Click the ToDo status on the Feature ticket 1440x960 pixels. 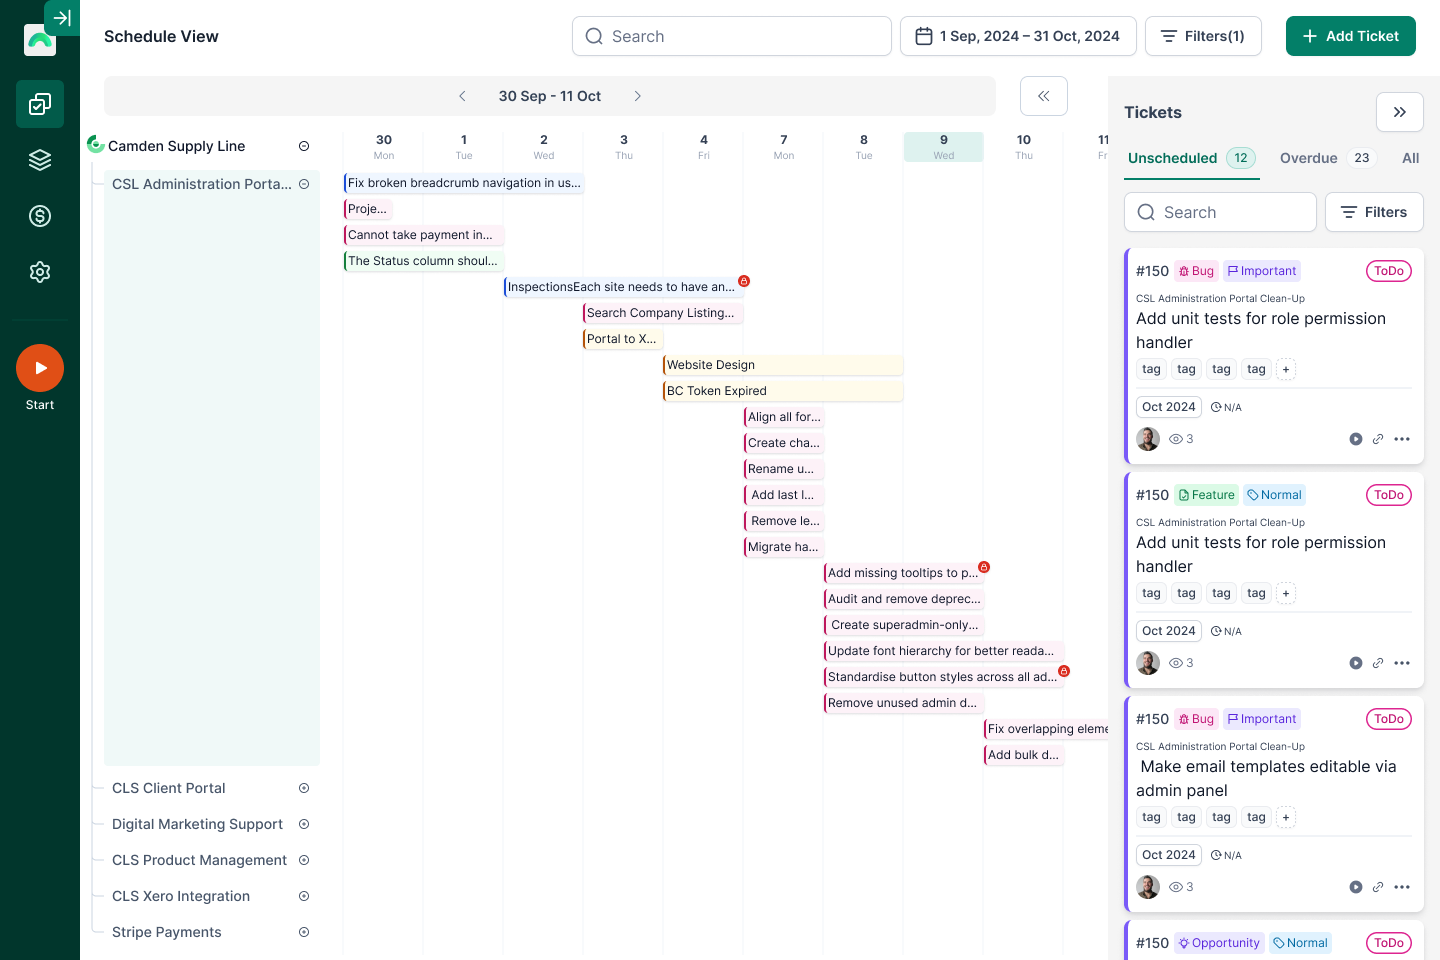coord(1389,495)
